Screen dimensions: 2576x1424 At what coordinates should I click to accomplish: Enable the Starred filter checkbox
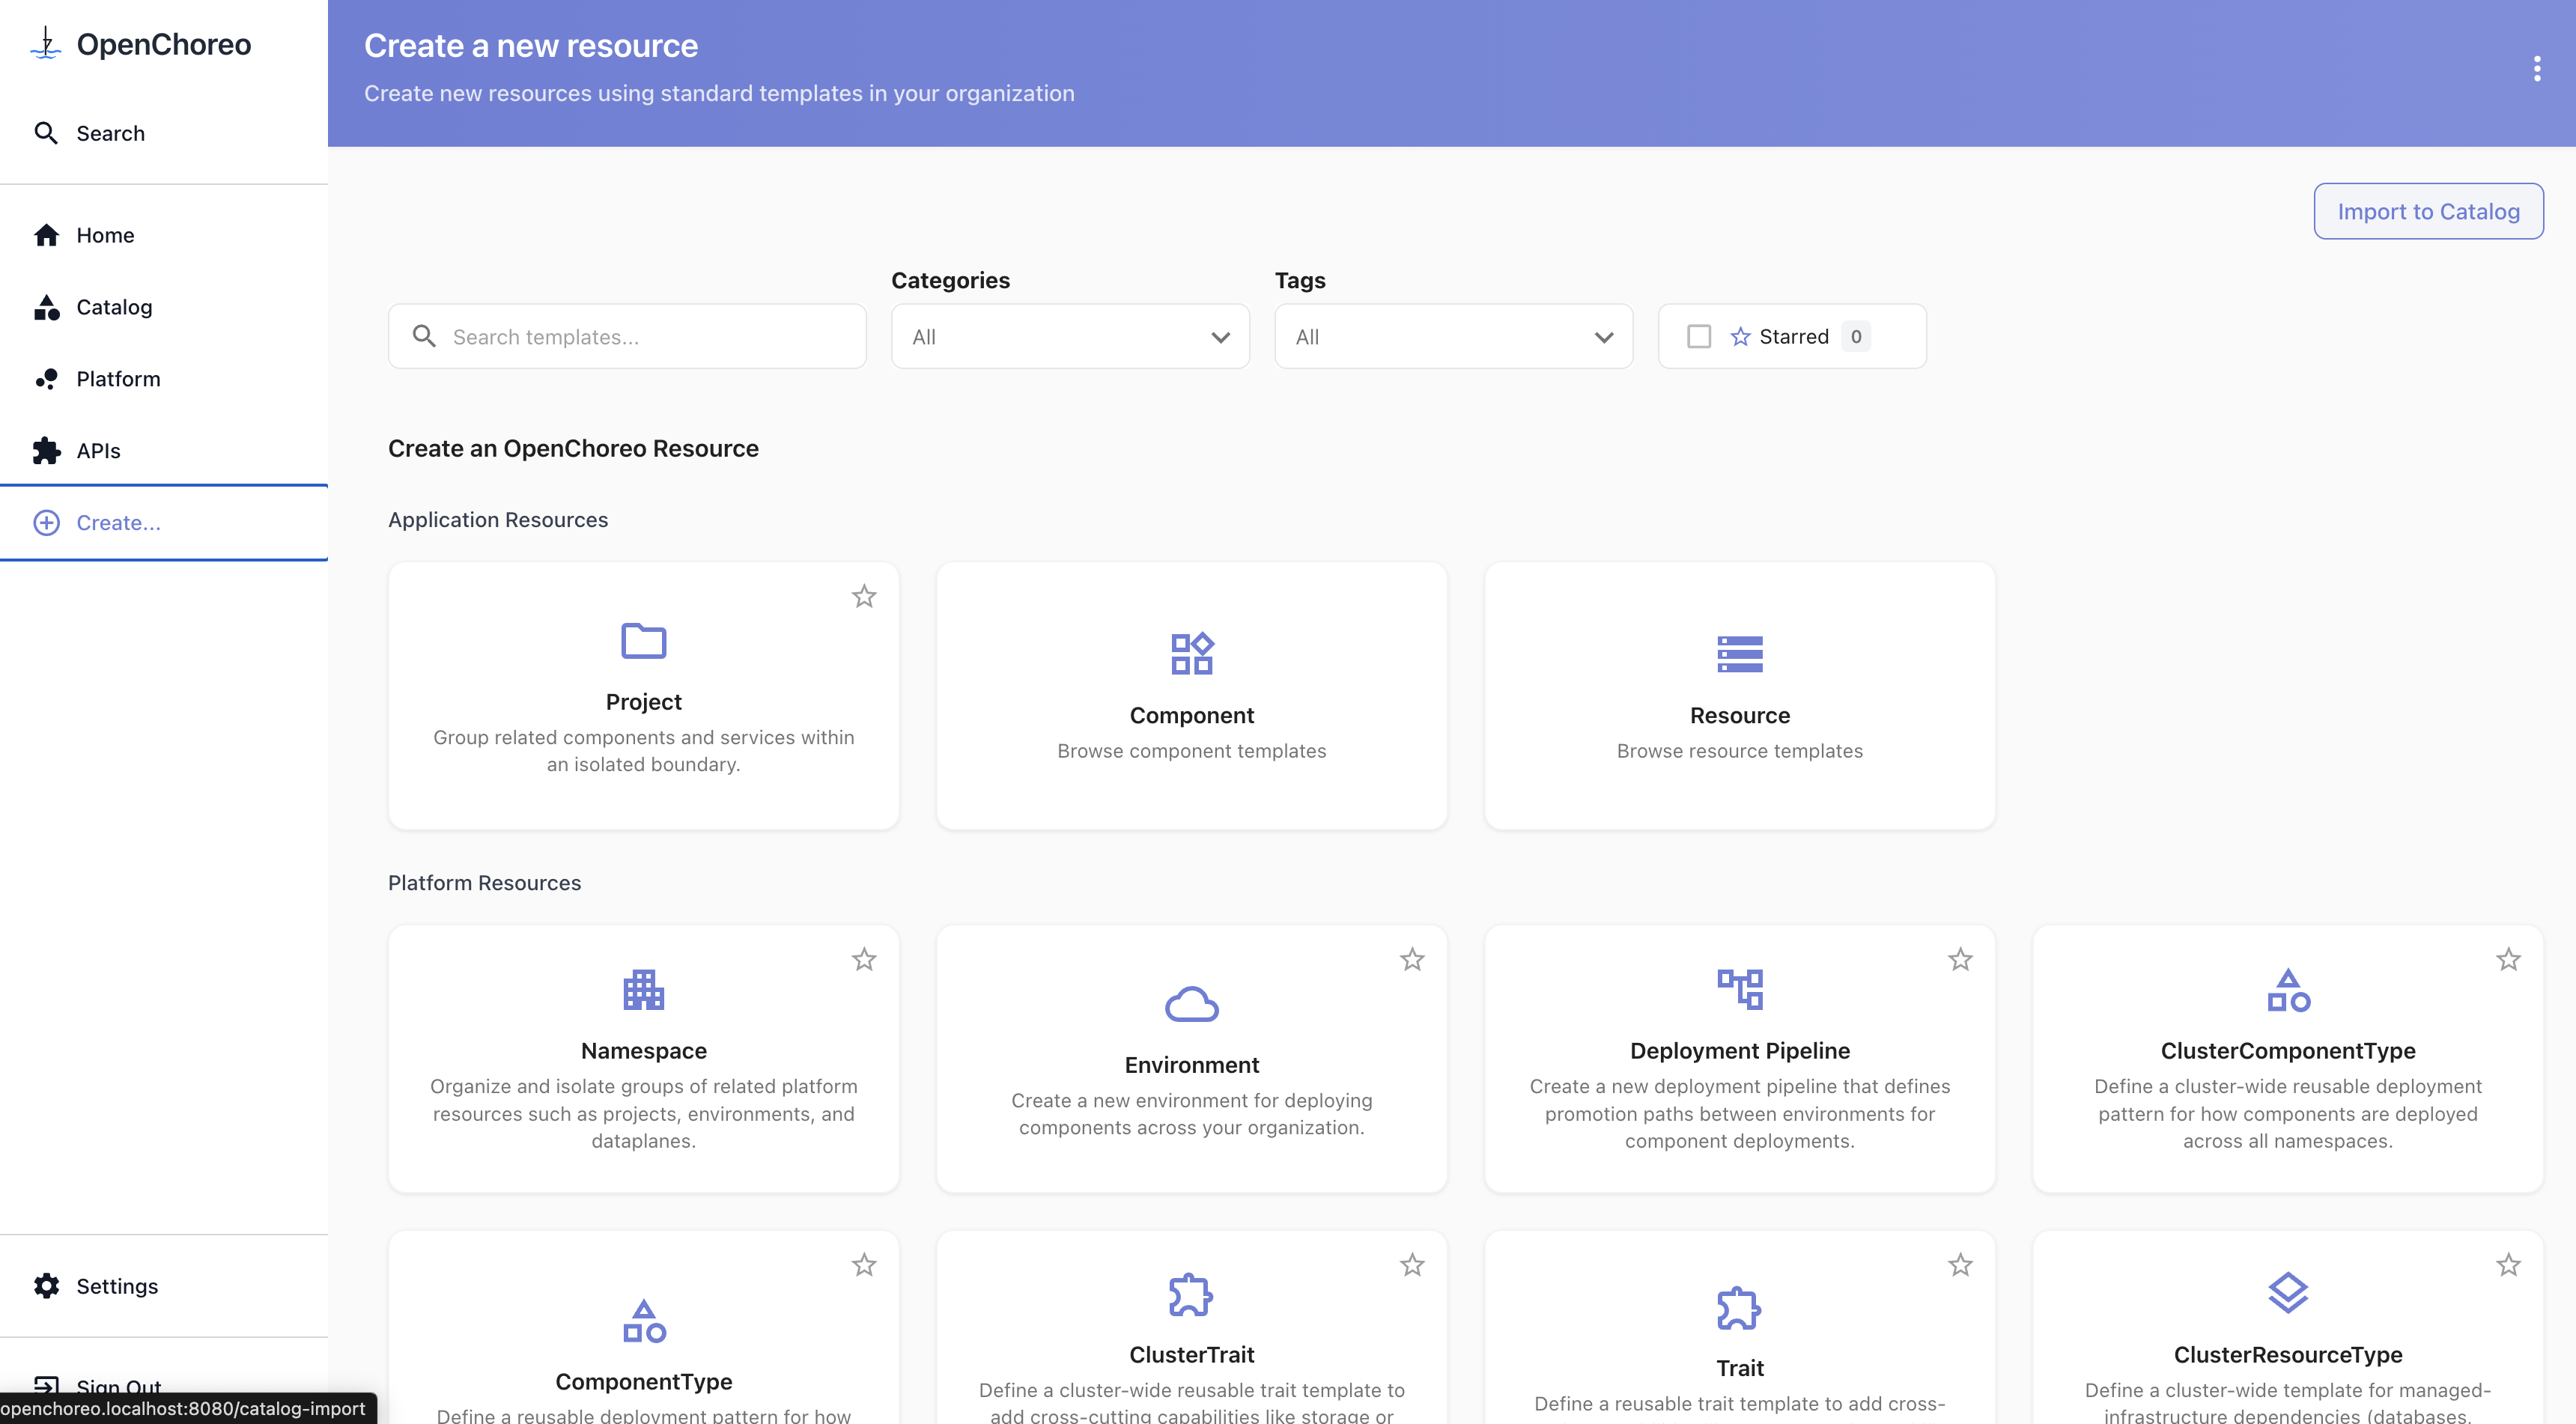tap(1699, 336)
